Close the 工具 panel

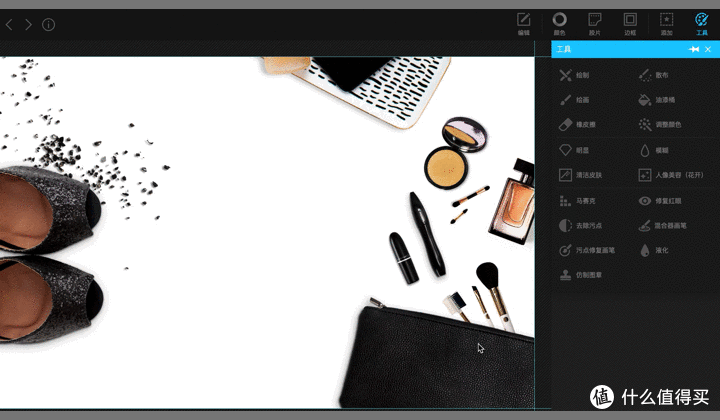pos(708,49)
